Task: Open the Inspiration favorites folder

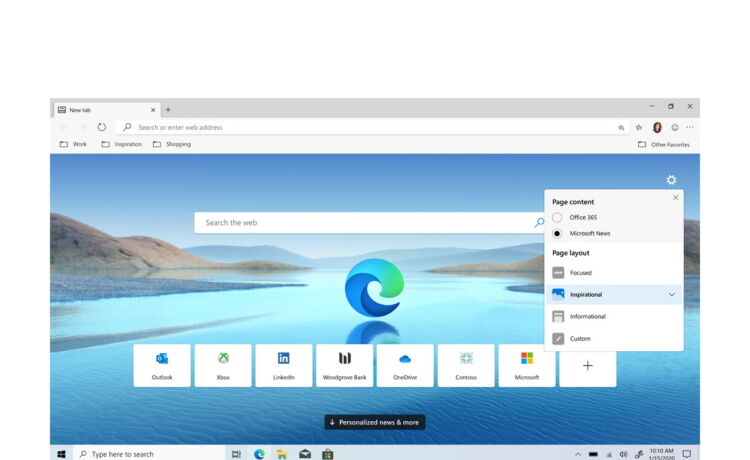Action: [x=121, y=144]
